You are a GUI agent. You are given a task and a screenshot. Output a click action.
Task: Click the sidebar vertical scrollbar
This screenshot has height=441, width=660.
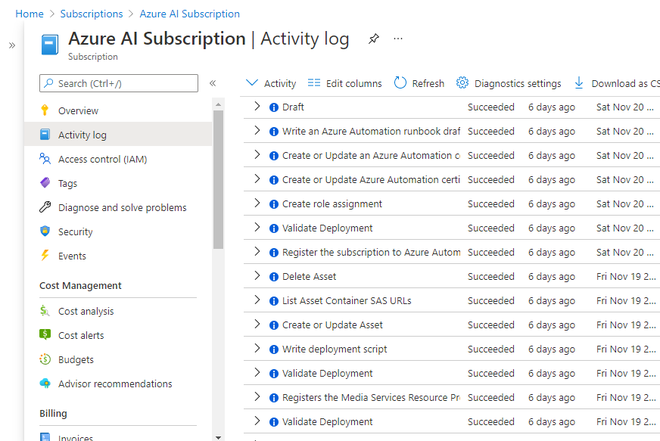tap(218, 180)
